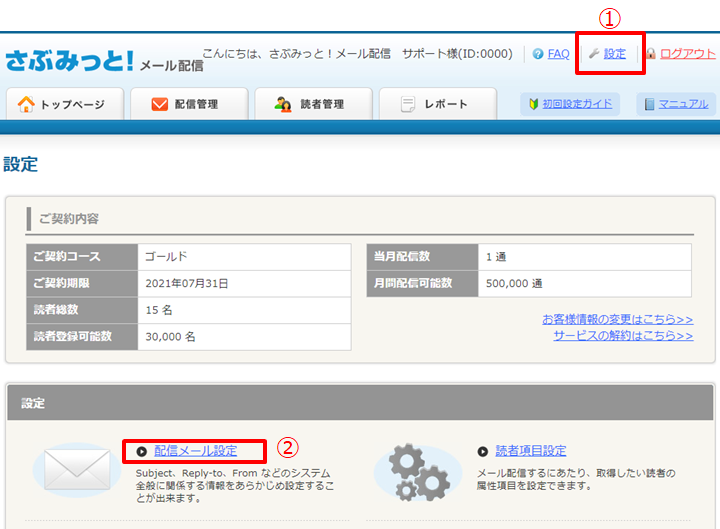Click the people icon on 読者管理

coord(283,104)
